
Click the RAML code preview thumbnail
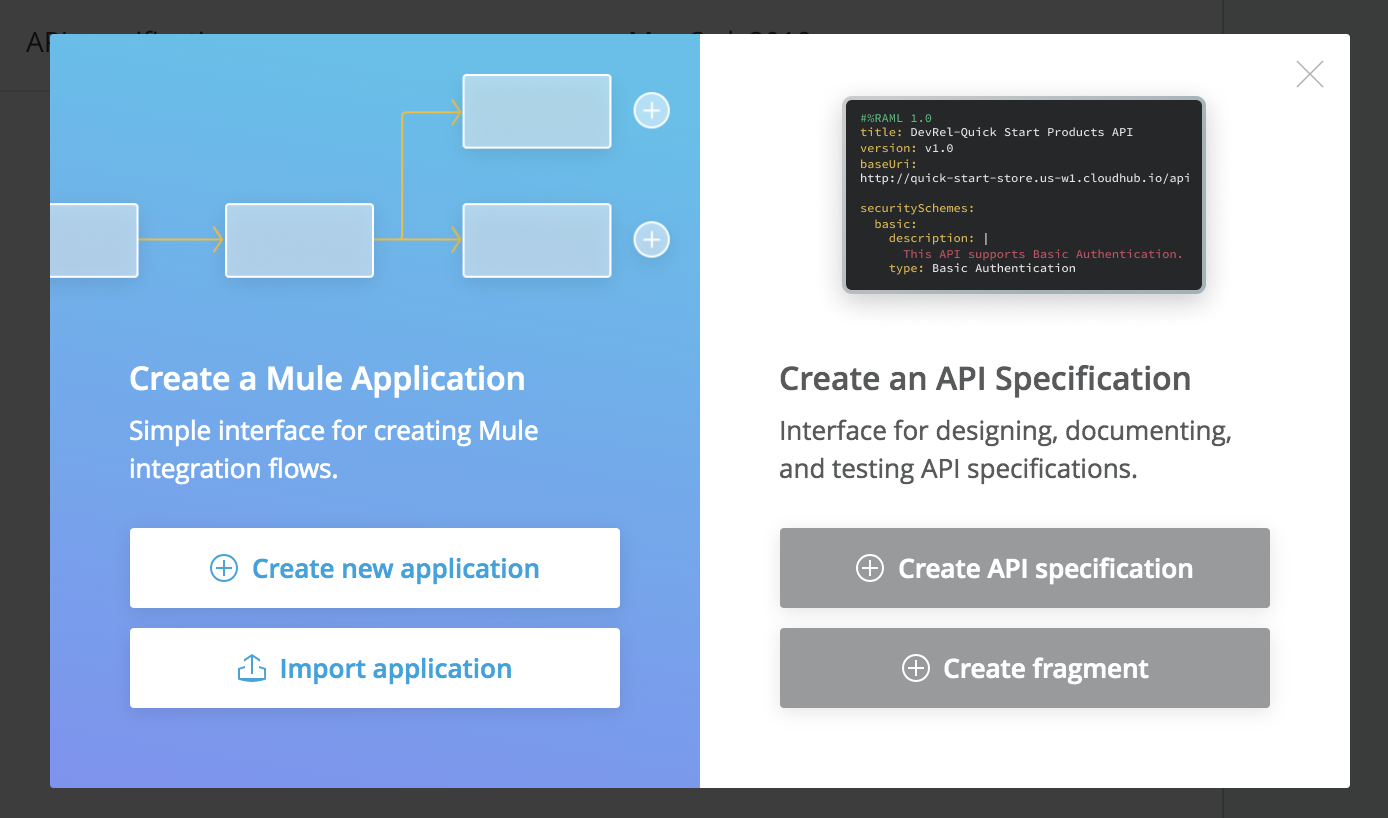(x=1025, y=195)
